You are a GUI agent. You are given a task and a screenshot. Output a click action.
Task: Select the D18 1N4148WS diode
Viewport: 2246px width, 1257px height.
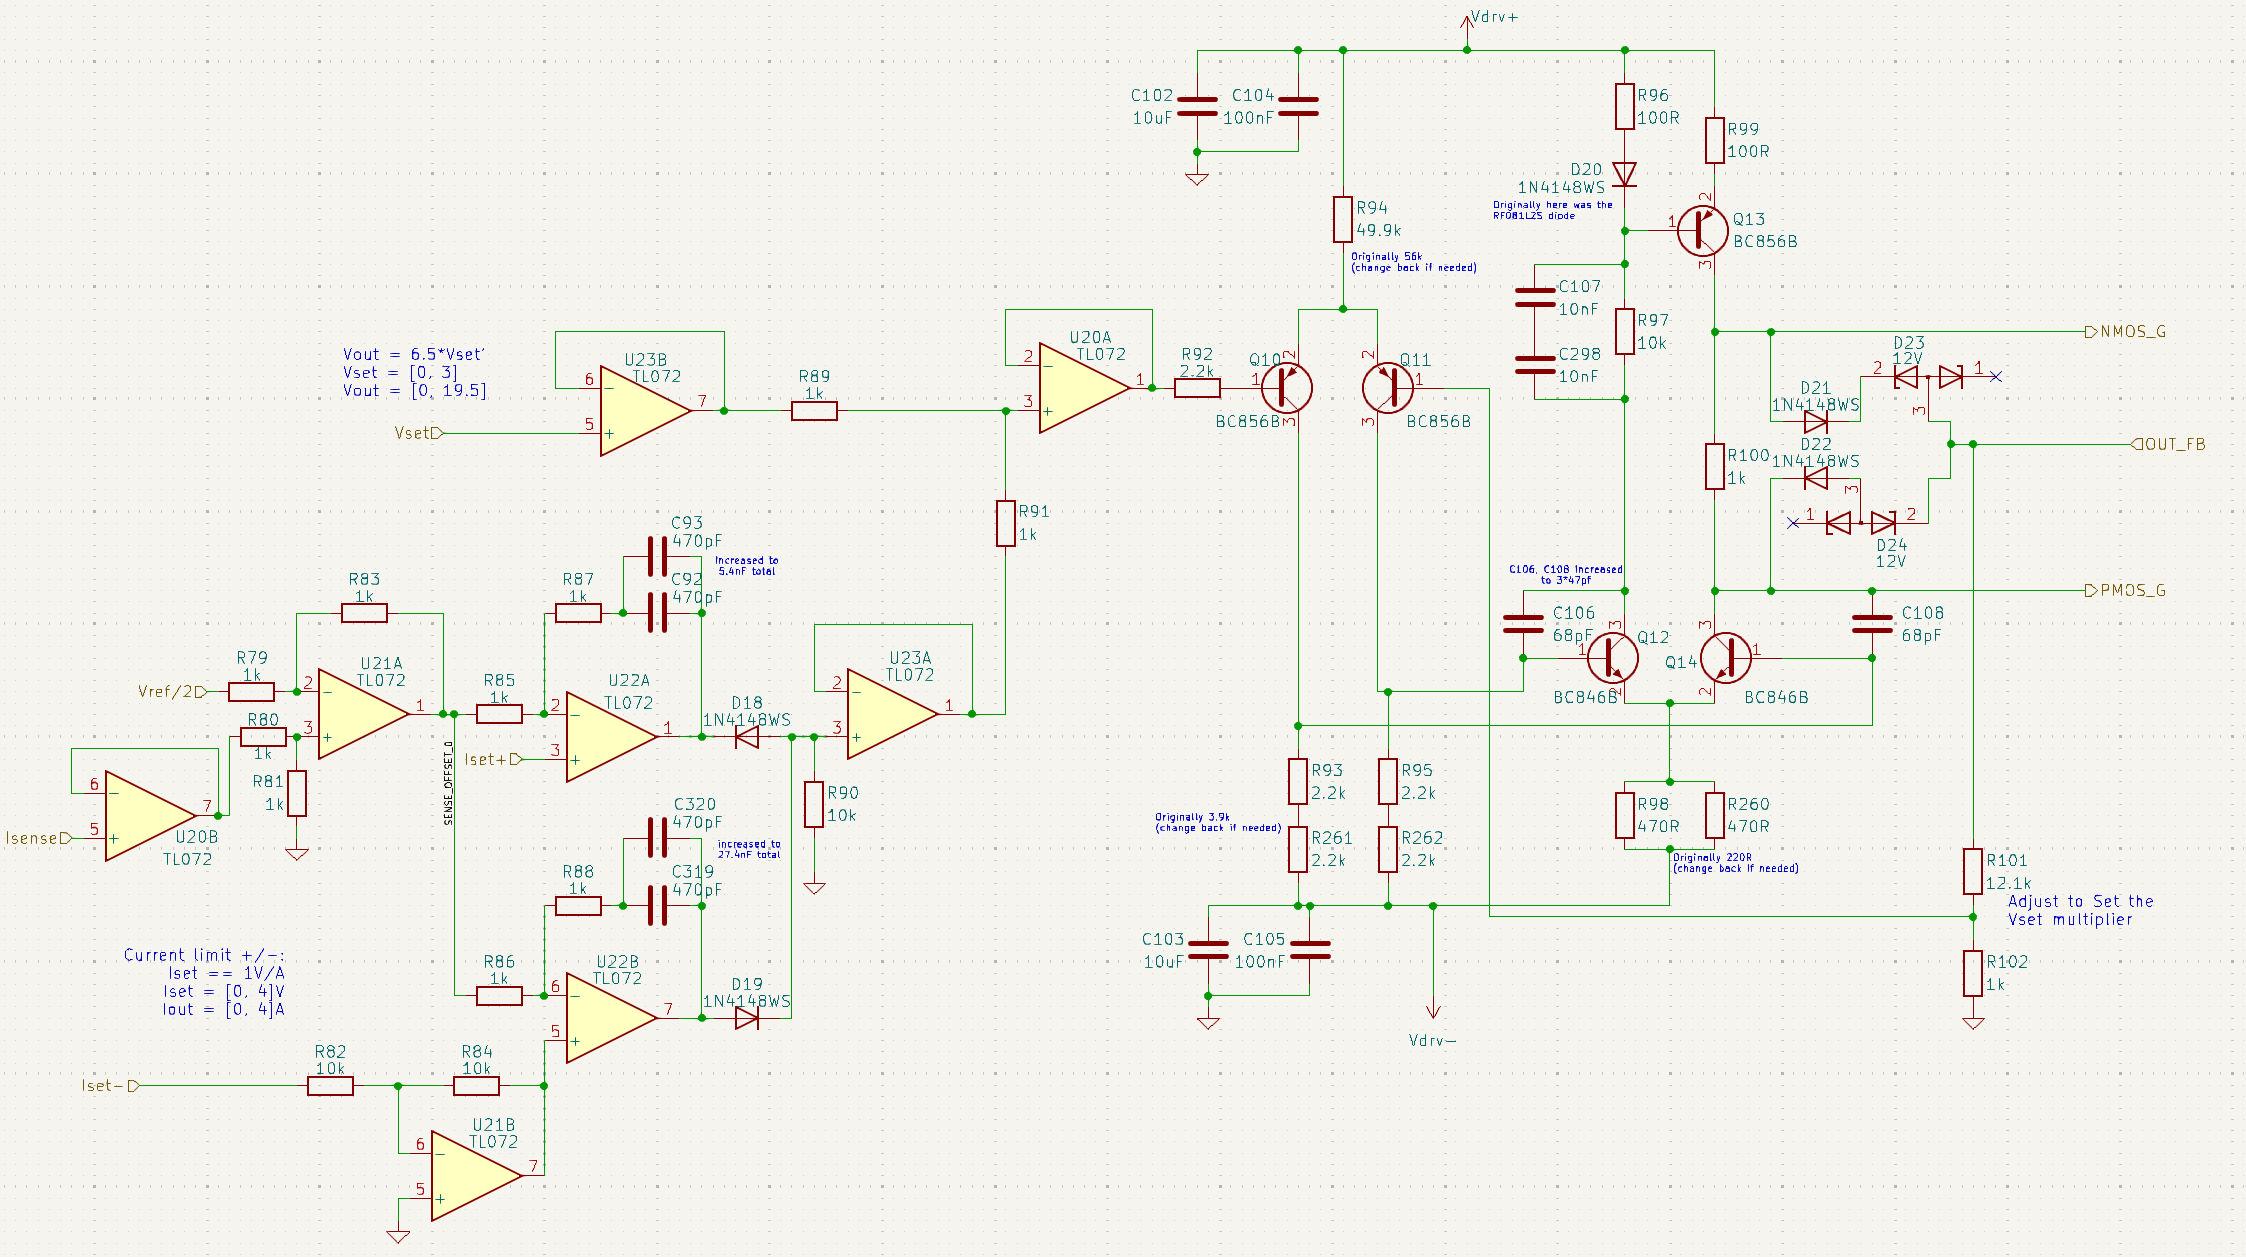point(746,737)
